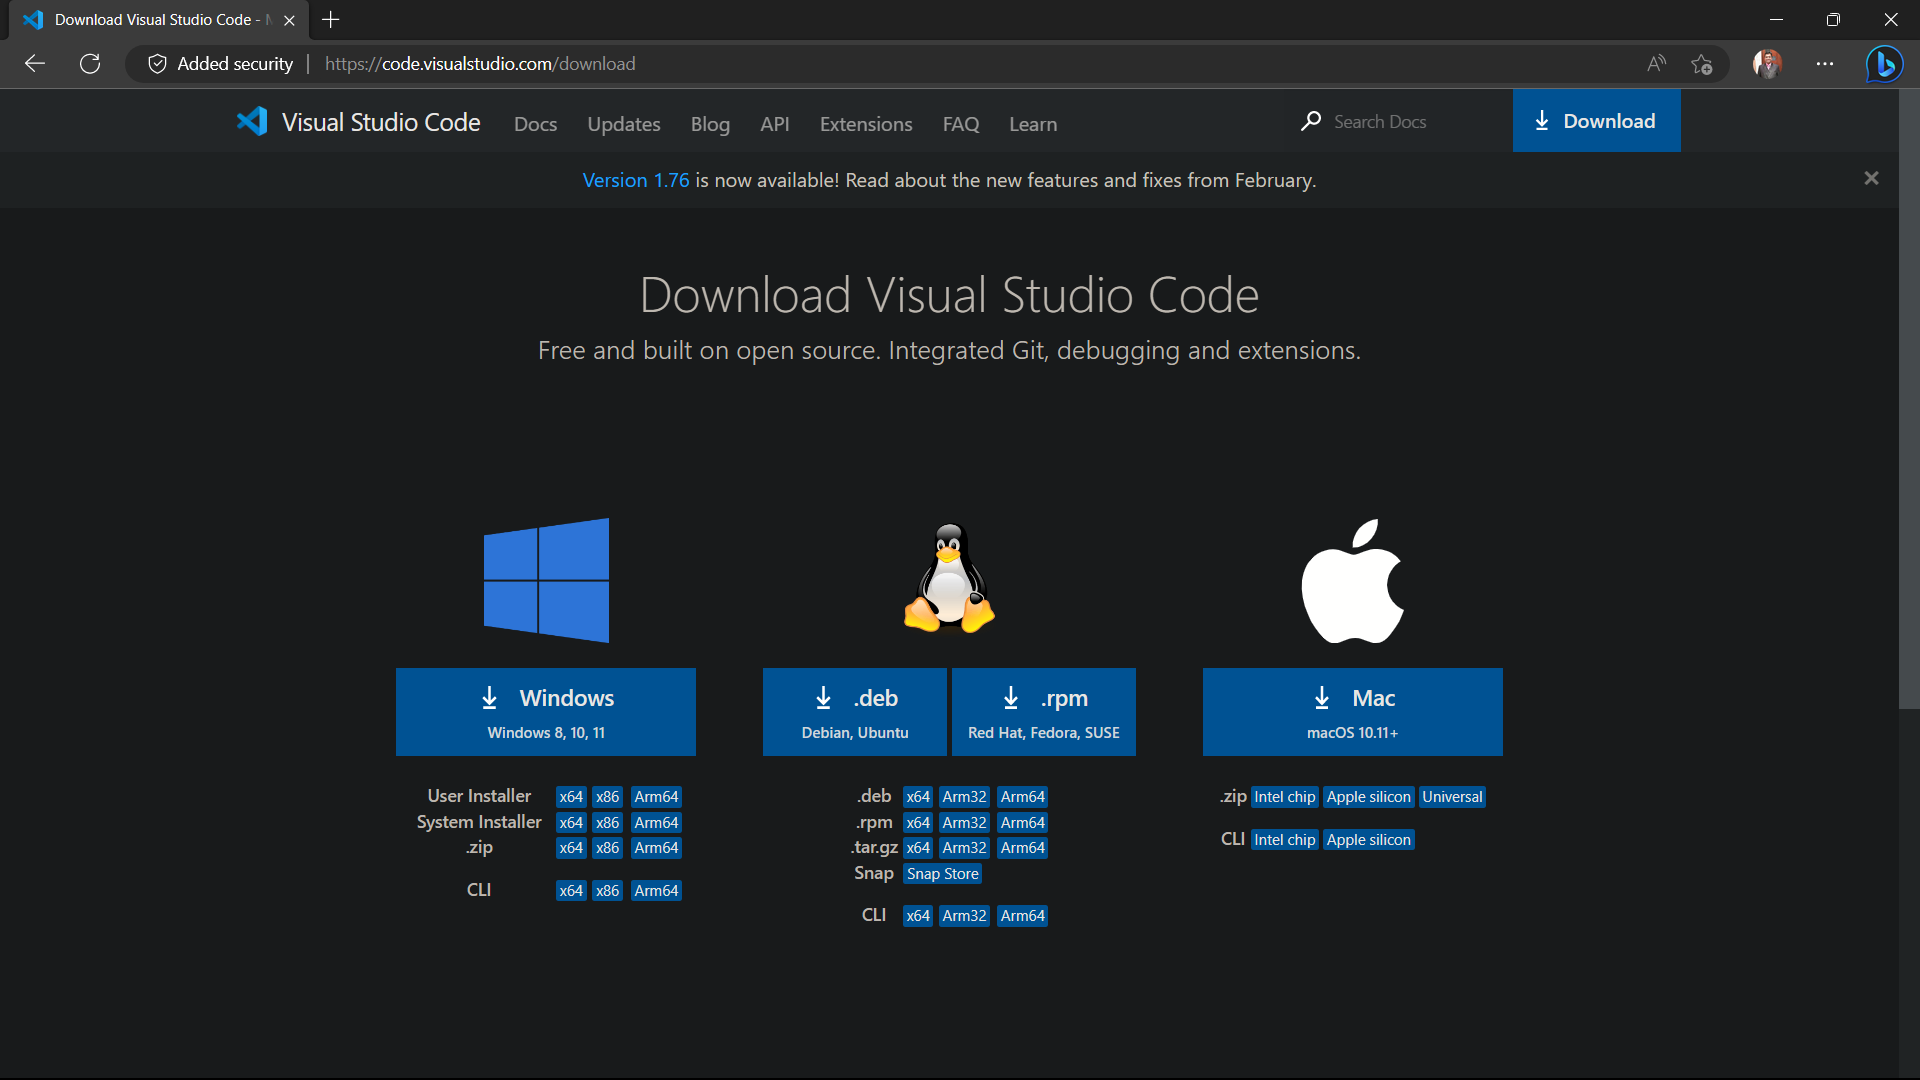Viewport: 1920px width, 1080px height.
Task: Download the .deb Debian, Ubuntu package
Action: tap(854, 712)
